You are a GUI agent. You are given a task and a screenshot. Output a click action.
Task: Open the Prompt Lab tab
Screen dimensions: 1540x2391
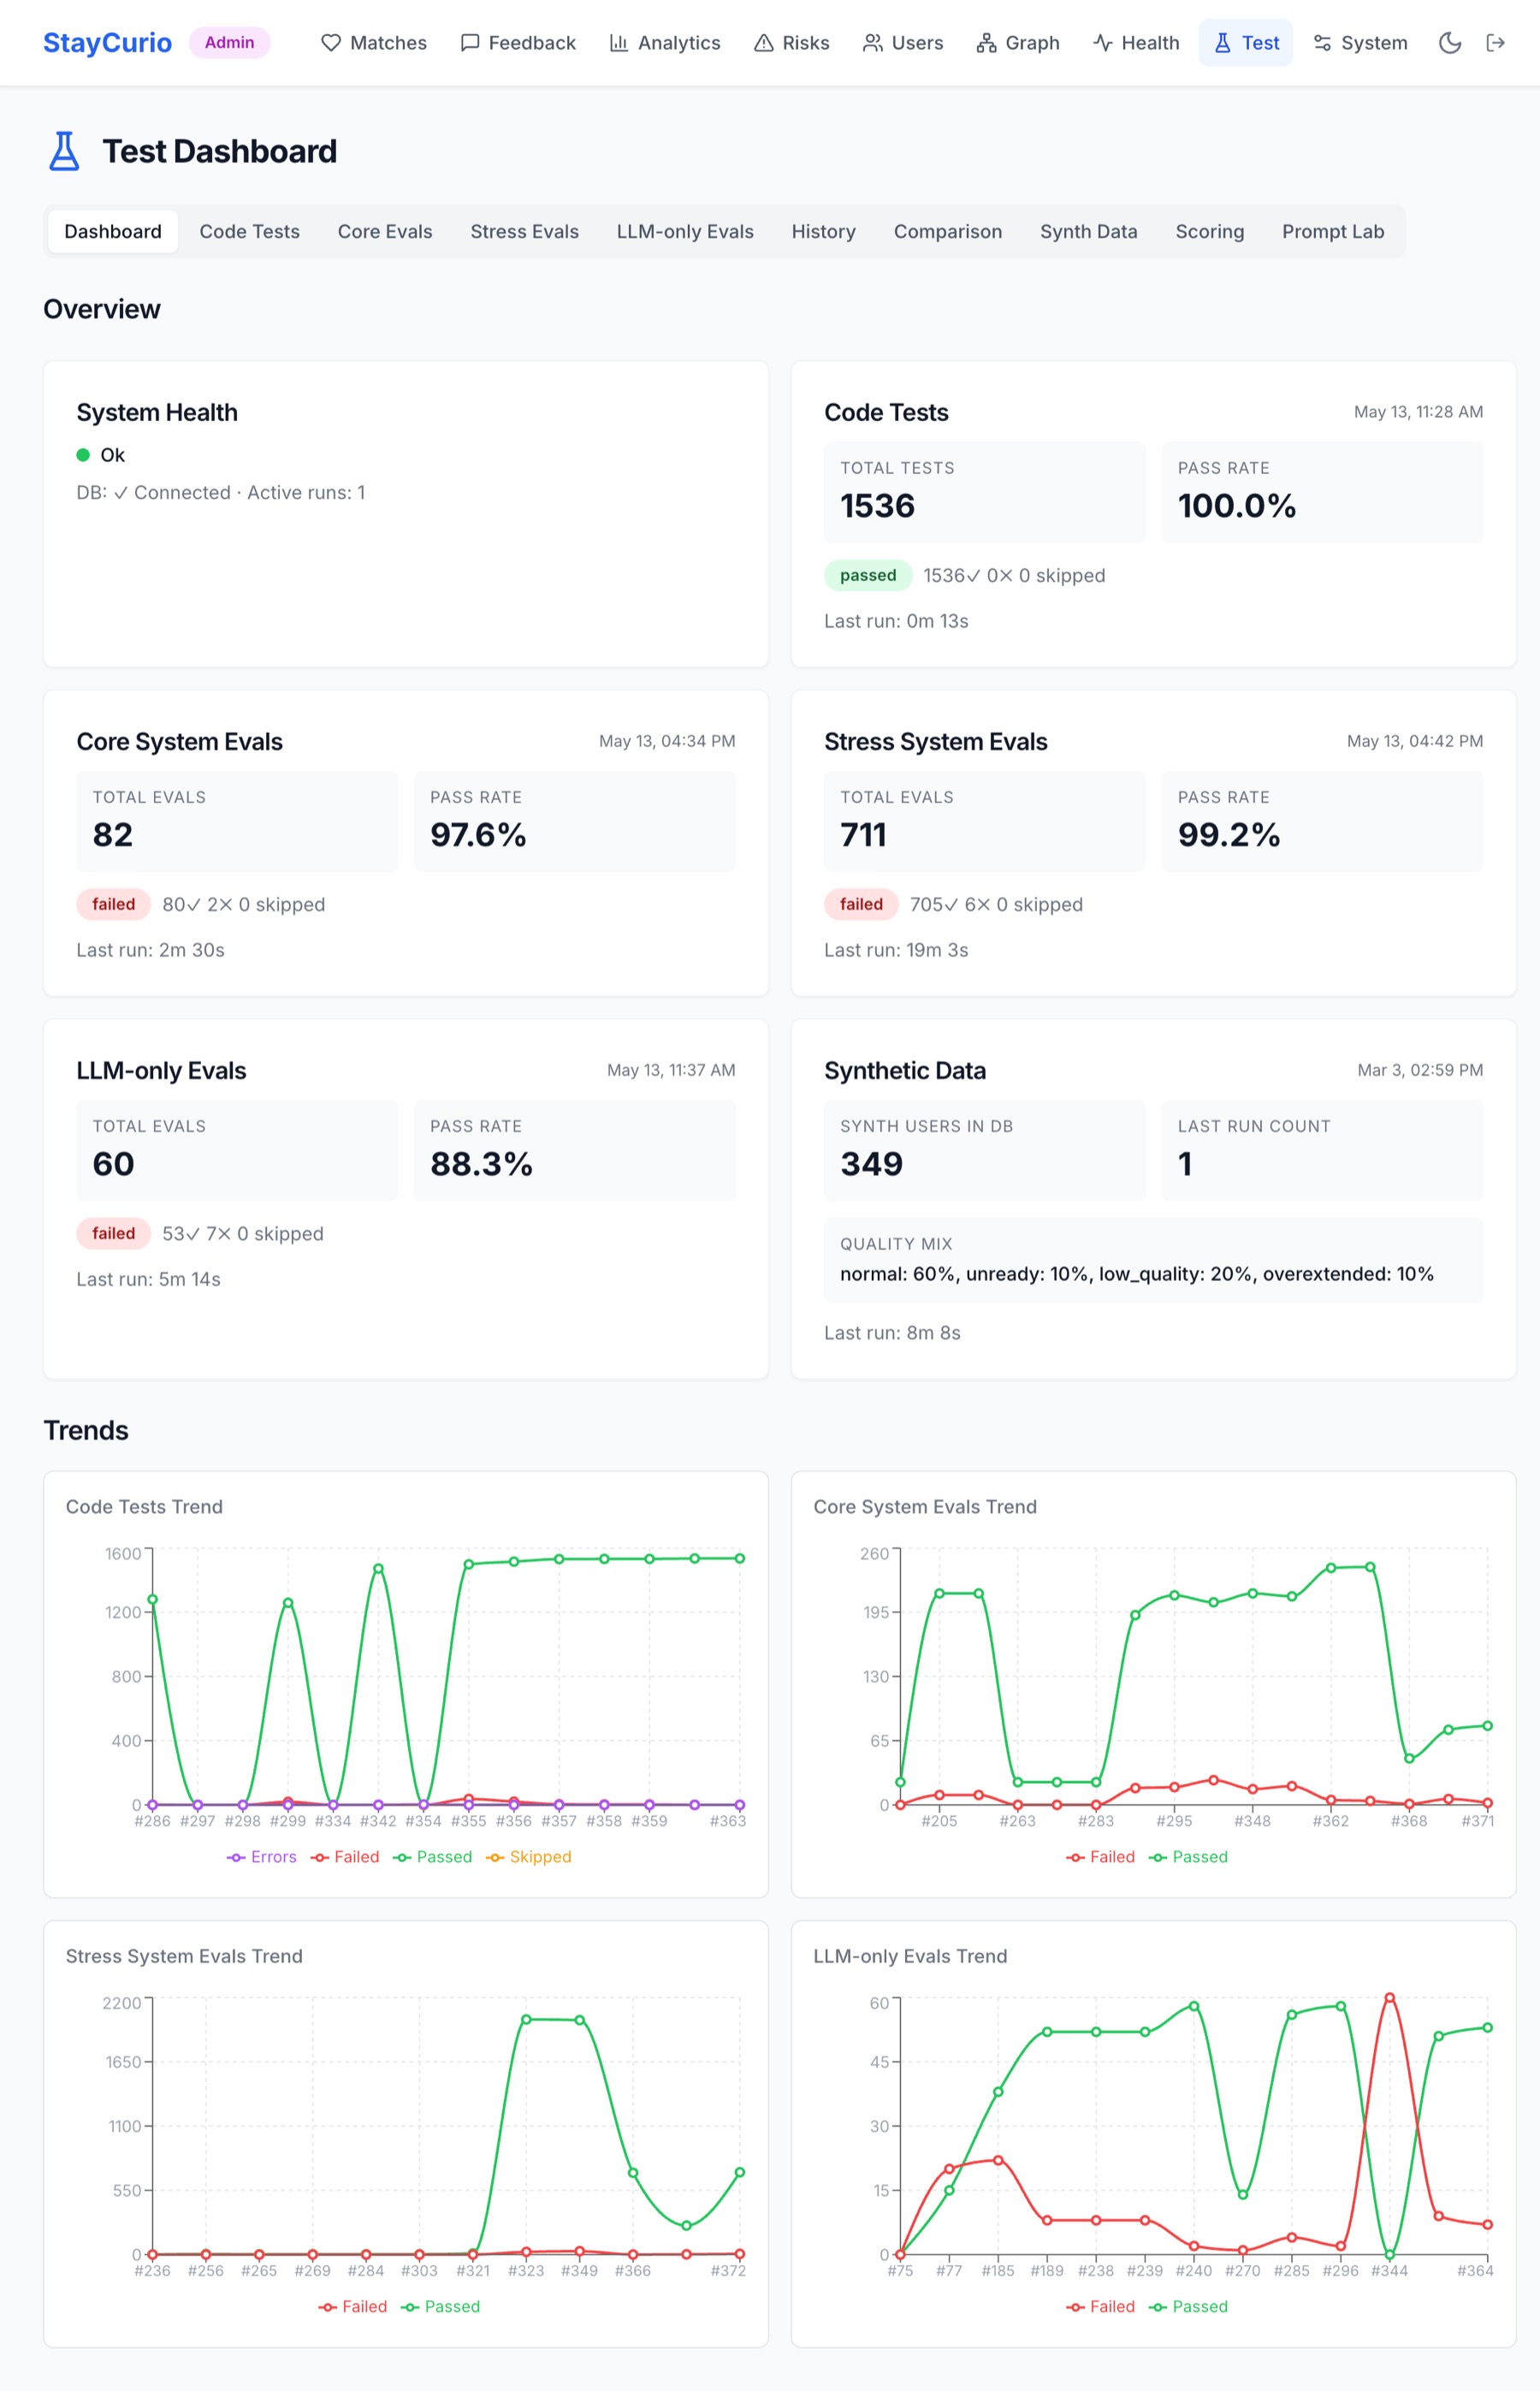pos(1332,232)
